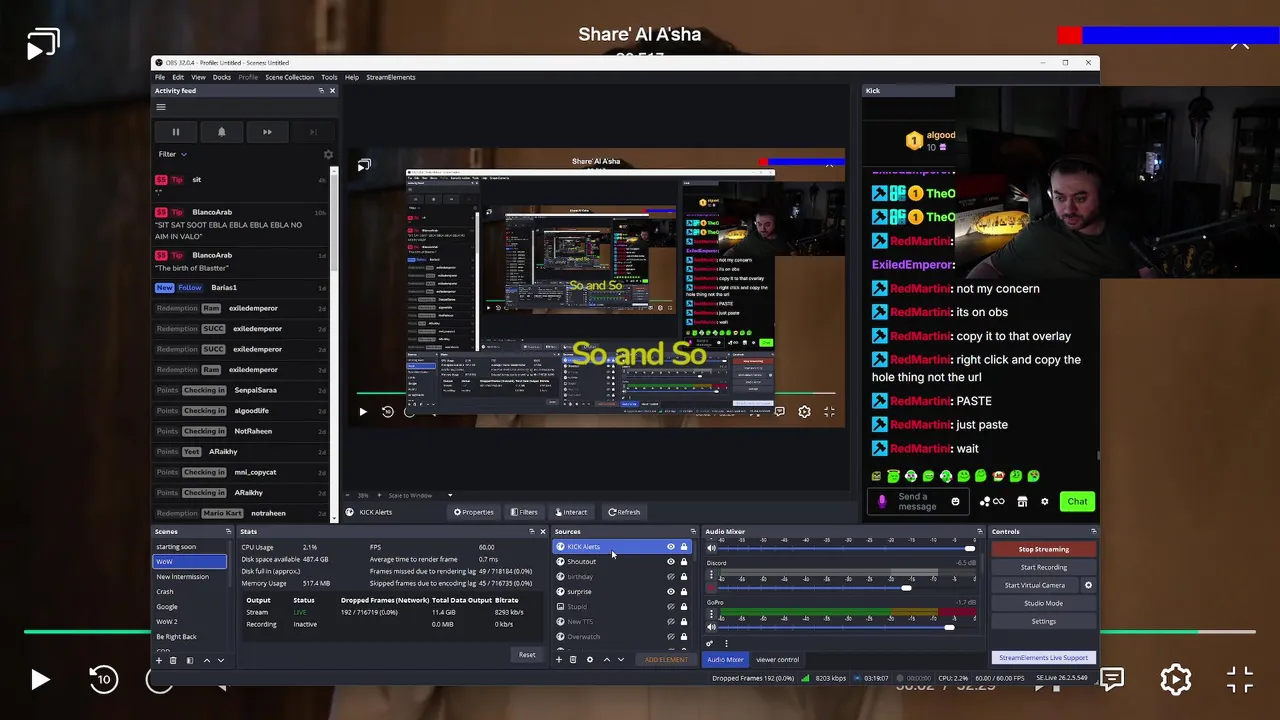
Task: Open the File menu in OBS
Action: pyautogui.click(x=160, y=77)
